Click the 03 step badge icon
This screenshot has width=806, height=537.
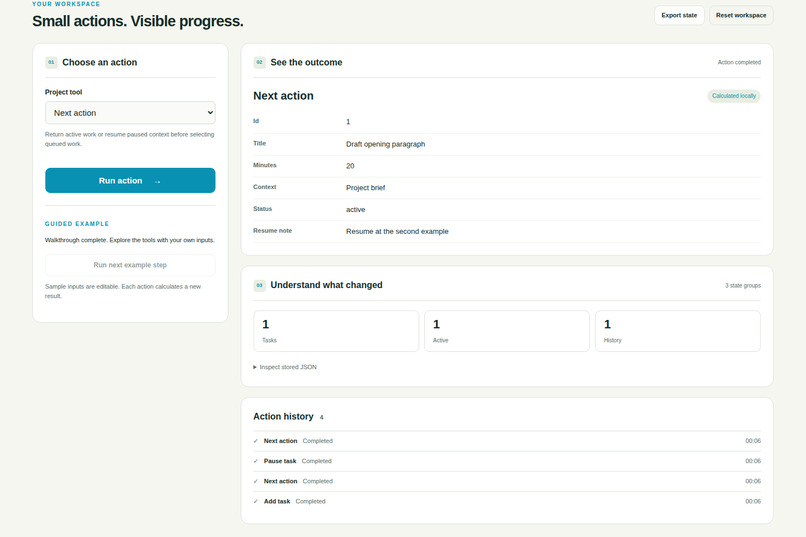point(259,285)
